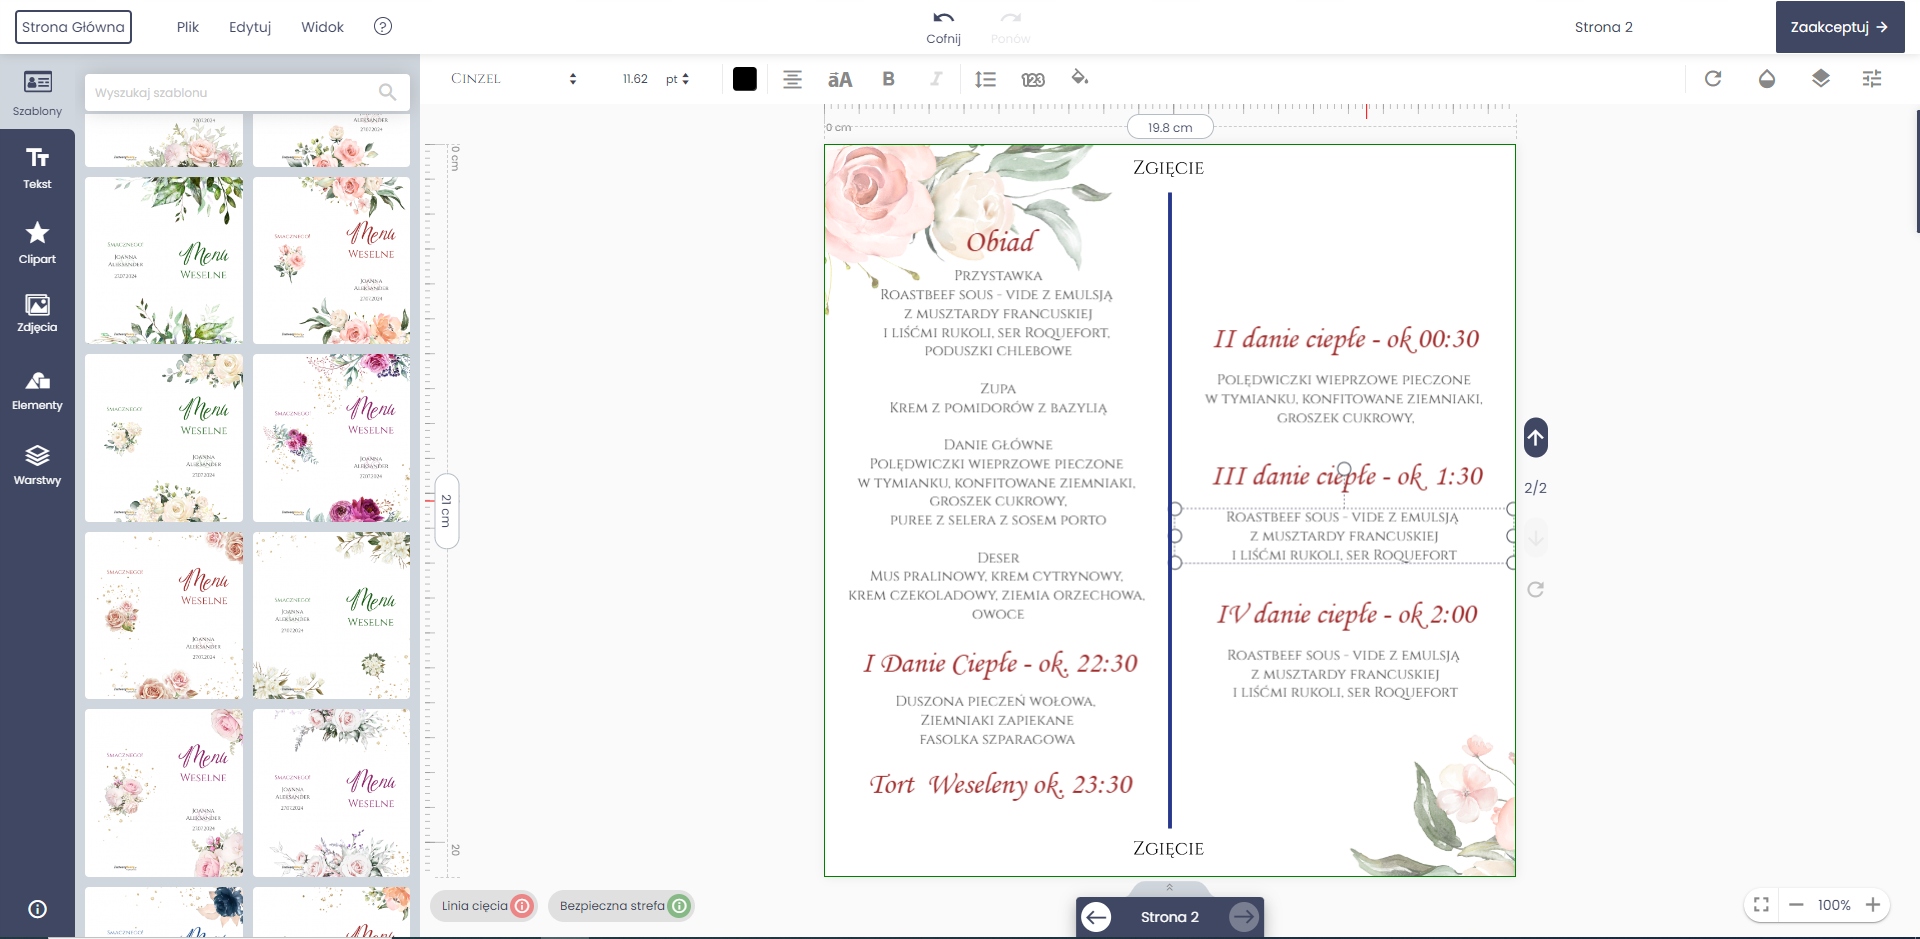
Task: Open the black text color swatch
Action: point(745,79)
